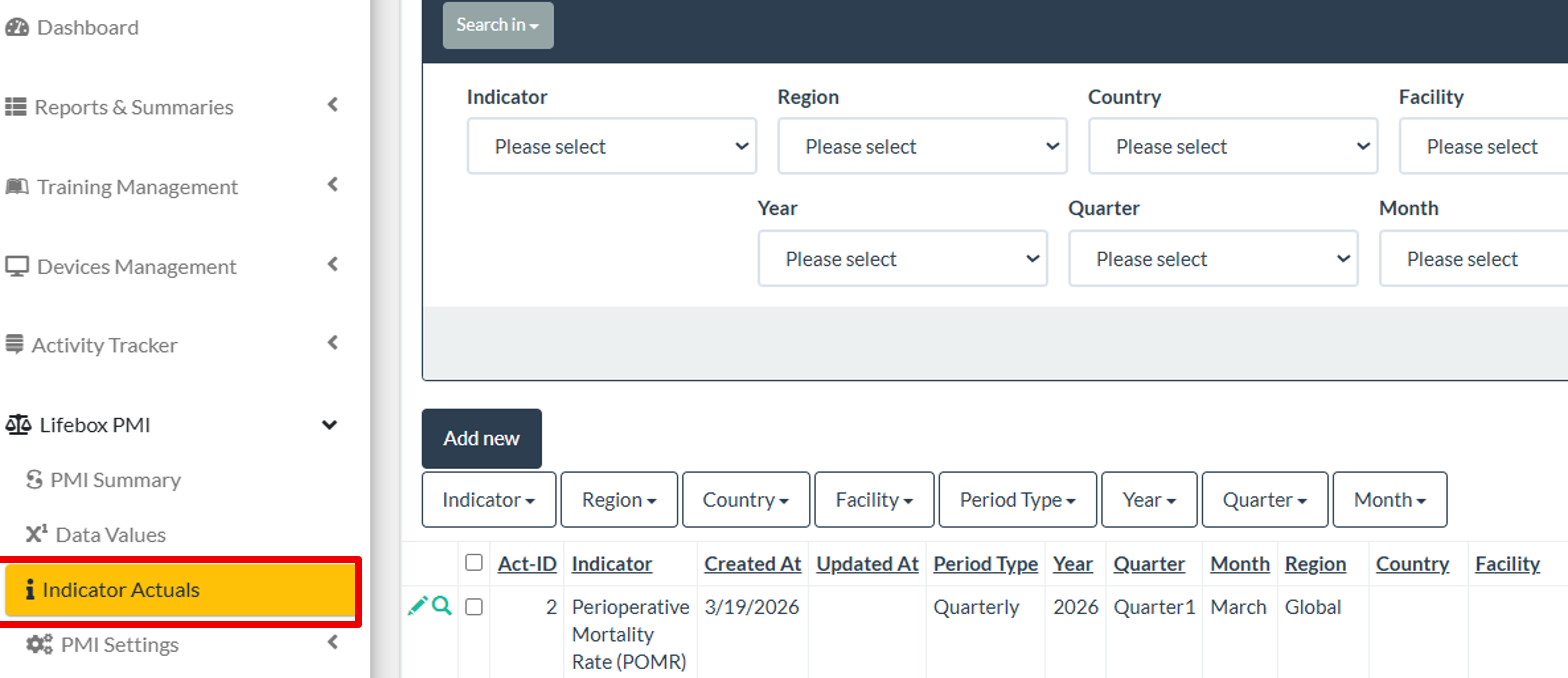This screenshot has height=678, width=1568.
Task: Open the Period Type column filter button
Action: [x=1017, y=500]
